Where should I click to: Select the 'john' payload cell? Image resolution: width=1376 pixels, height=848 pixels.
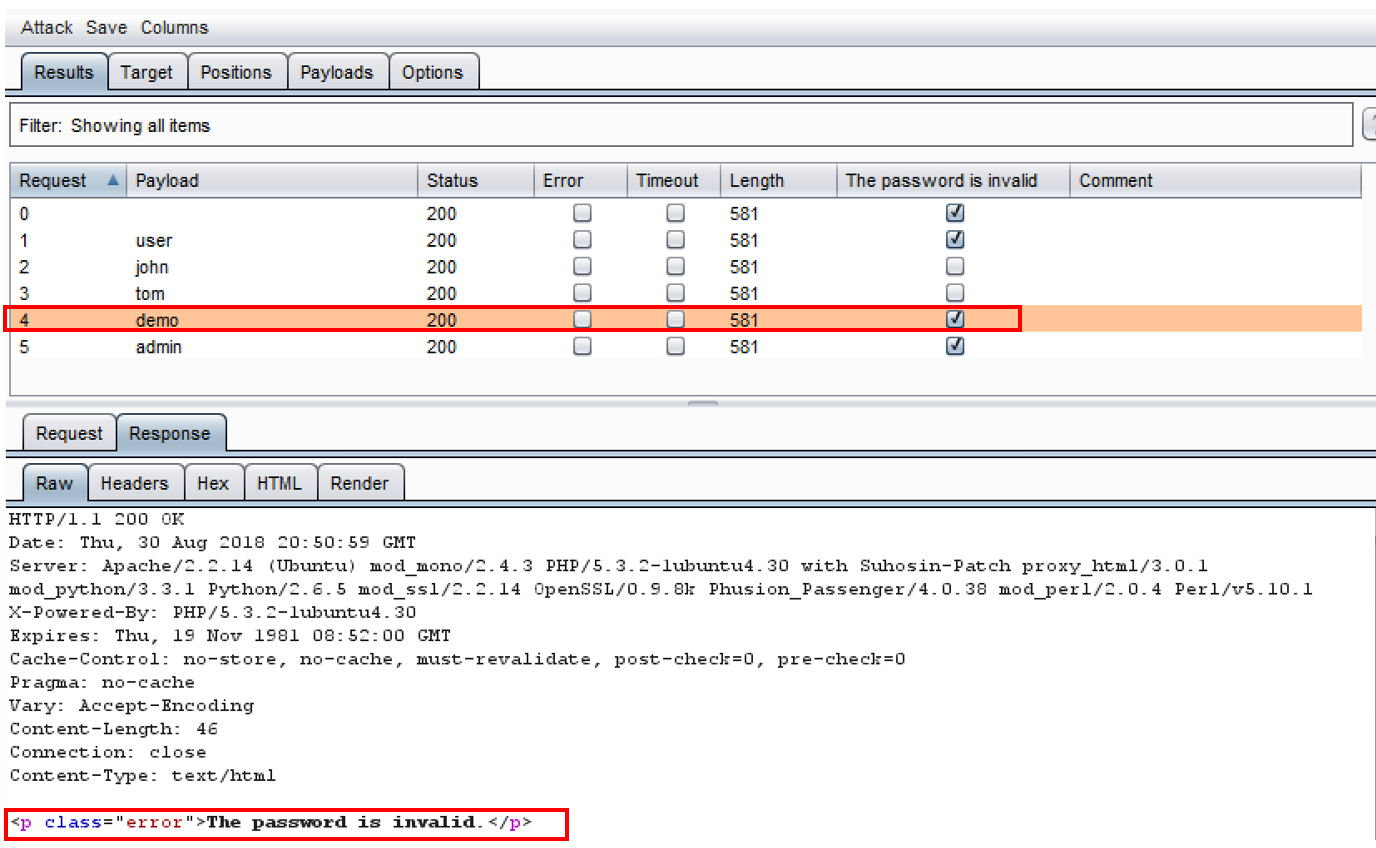pos(152,267)
